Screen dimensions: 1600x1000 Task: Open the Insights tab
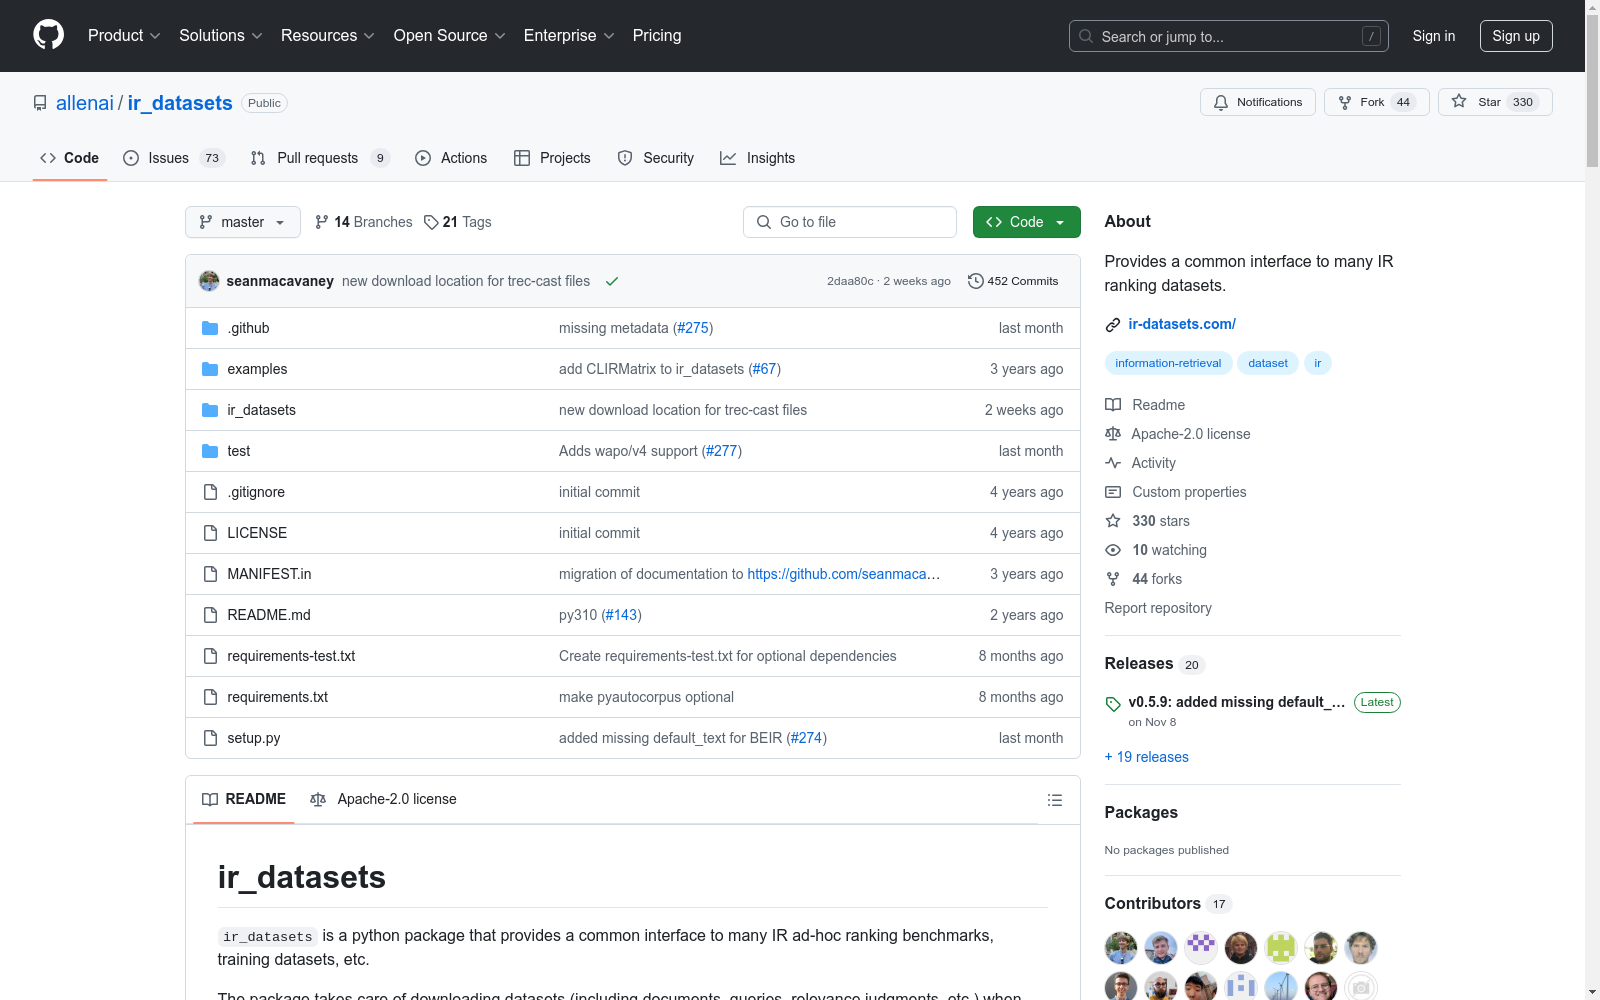(x=758, y=158)
